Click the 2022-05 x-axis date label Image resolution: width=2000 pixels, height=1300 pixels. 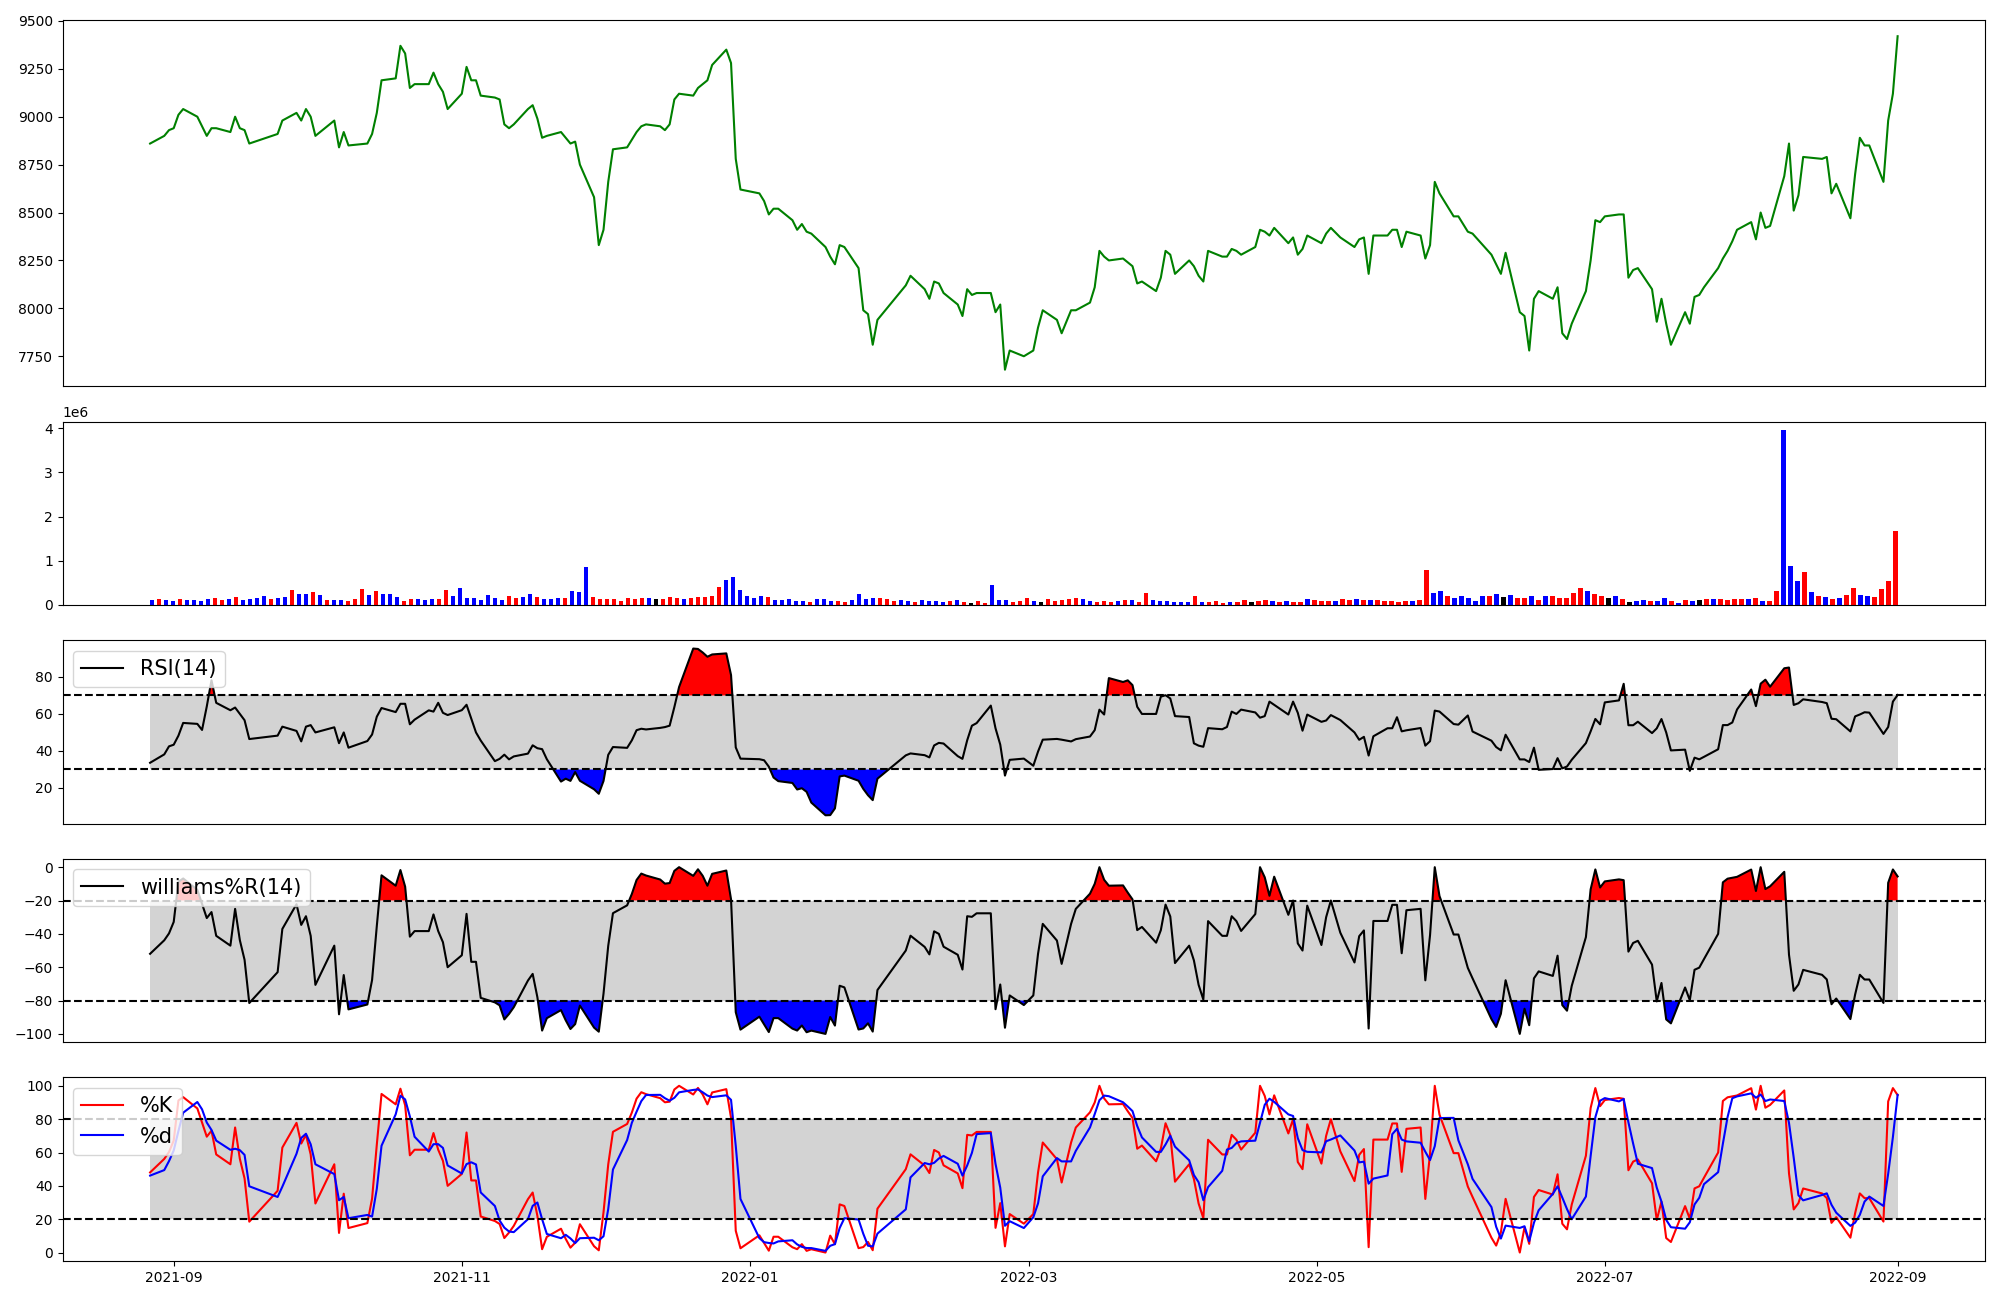(x=1316, y=1277)
